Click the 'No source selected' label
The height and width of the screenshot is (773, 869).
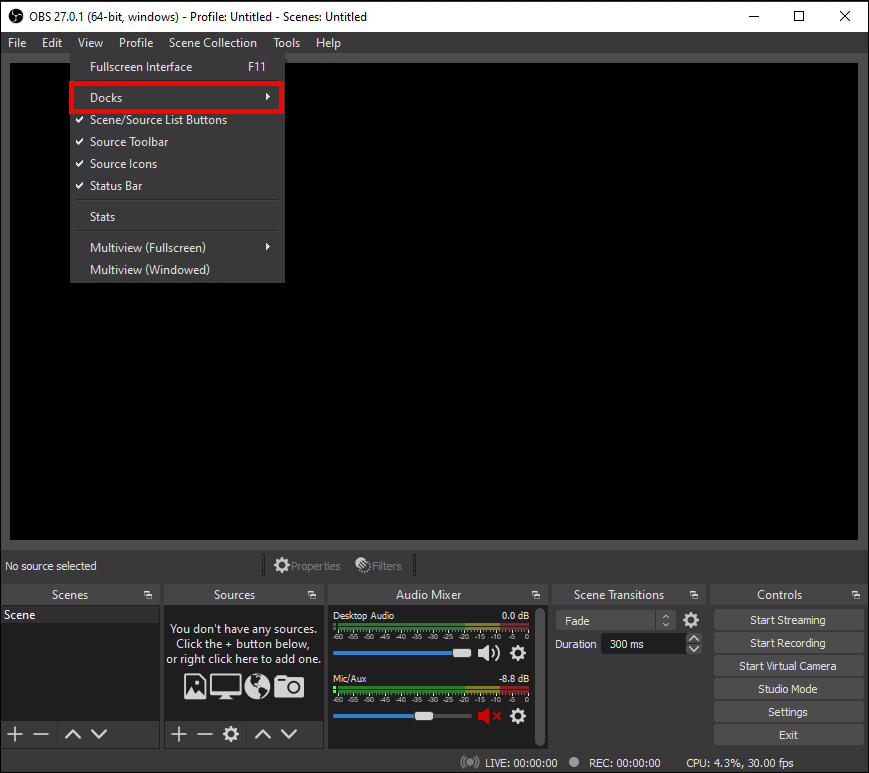(51, 566)
